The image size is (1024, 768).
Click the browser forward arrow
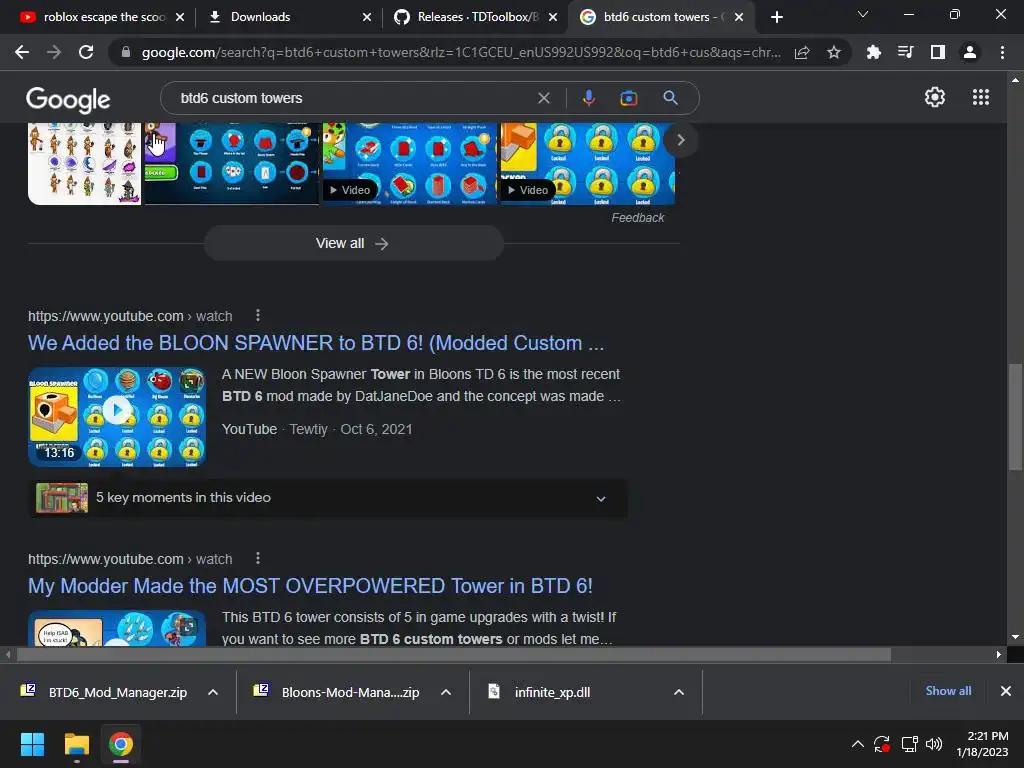click(x=54, y=52)
